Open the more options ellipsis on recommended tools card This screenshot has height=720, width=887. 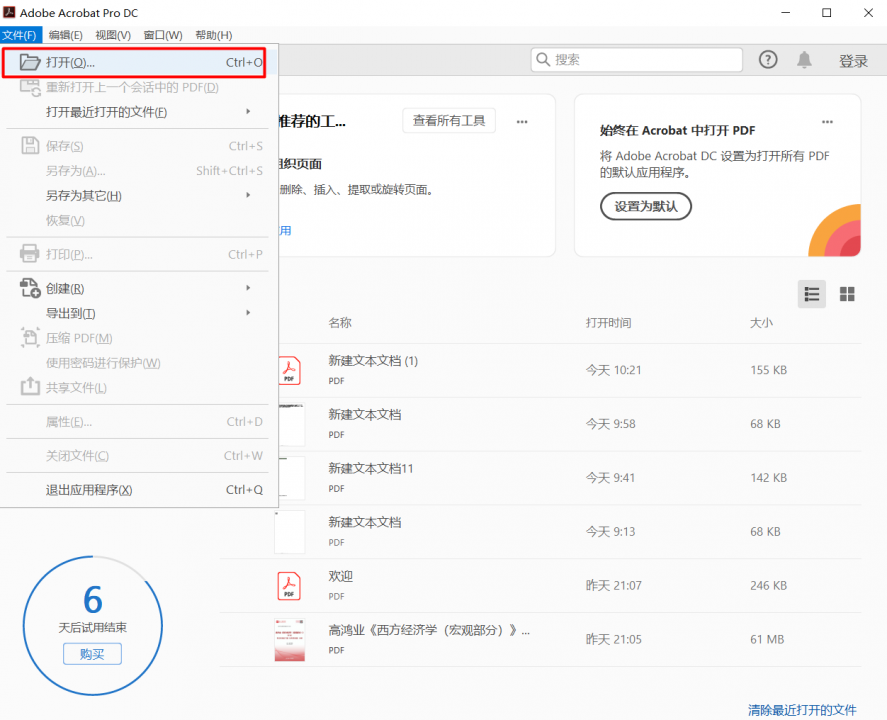coord(522,122)
